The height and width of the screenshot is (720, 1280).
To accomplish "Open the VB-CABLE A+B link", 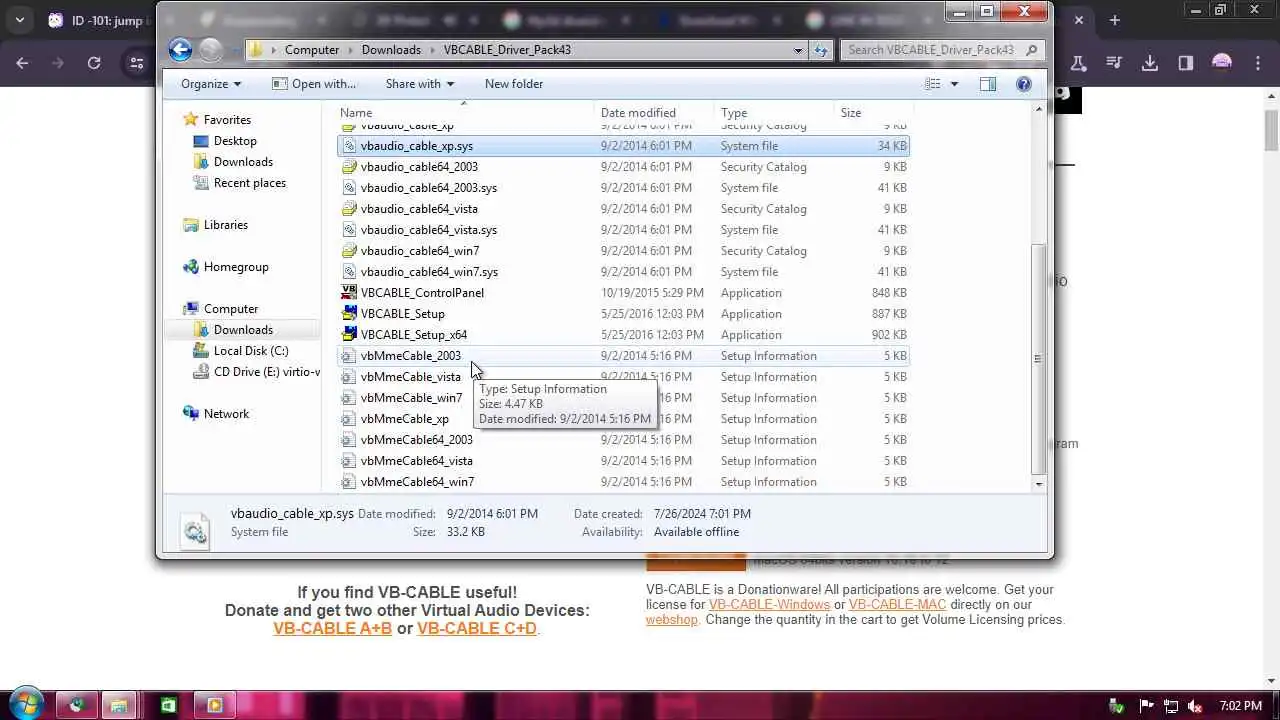I will click(x=332, y=628).
